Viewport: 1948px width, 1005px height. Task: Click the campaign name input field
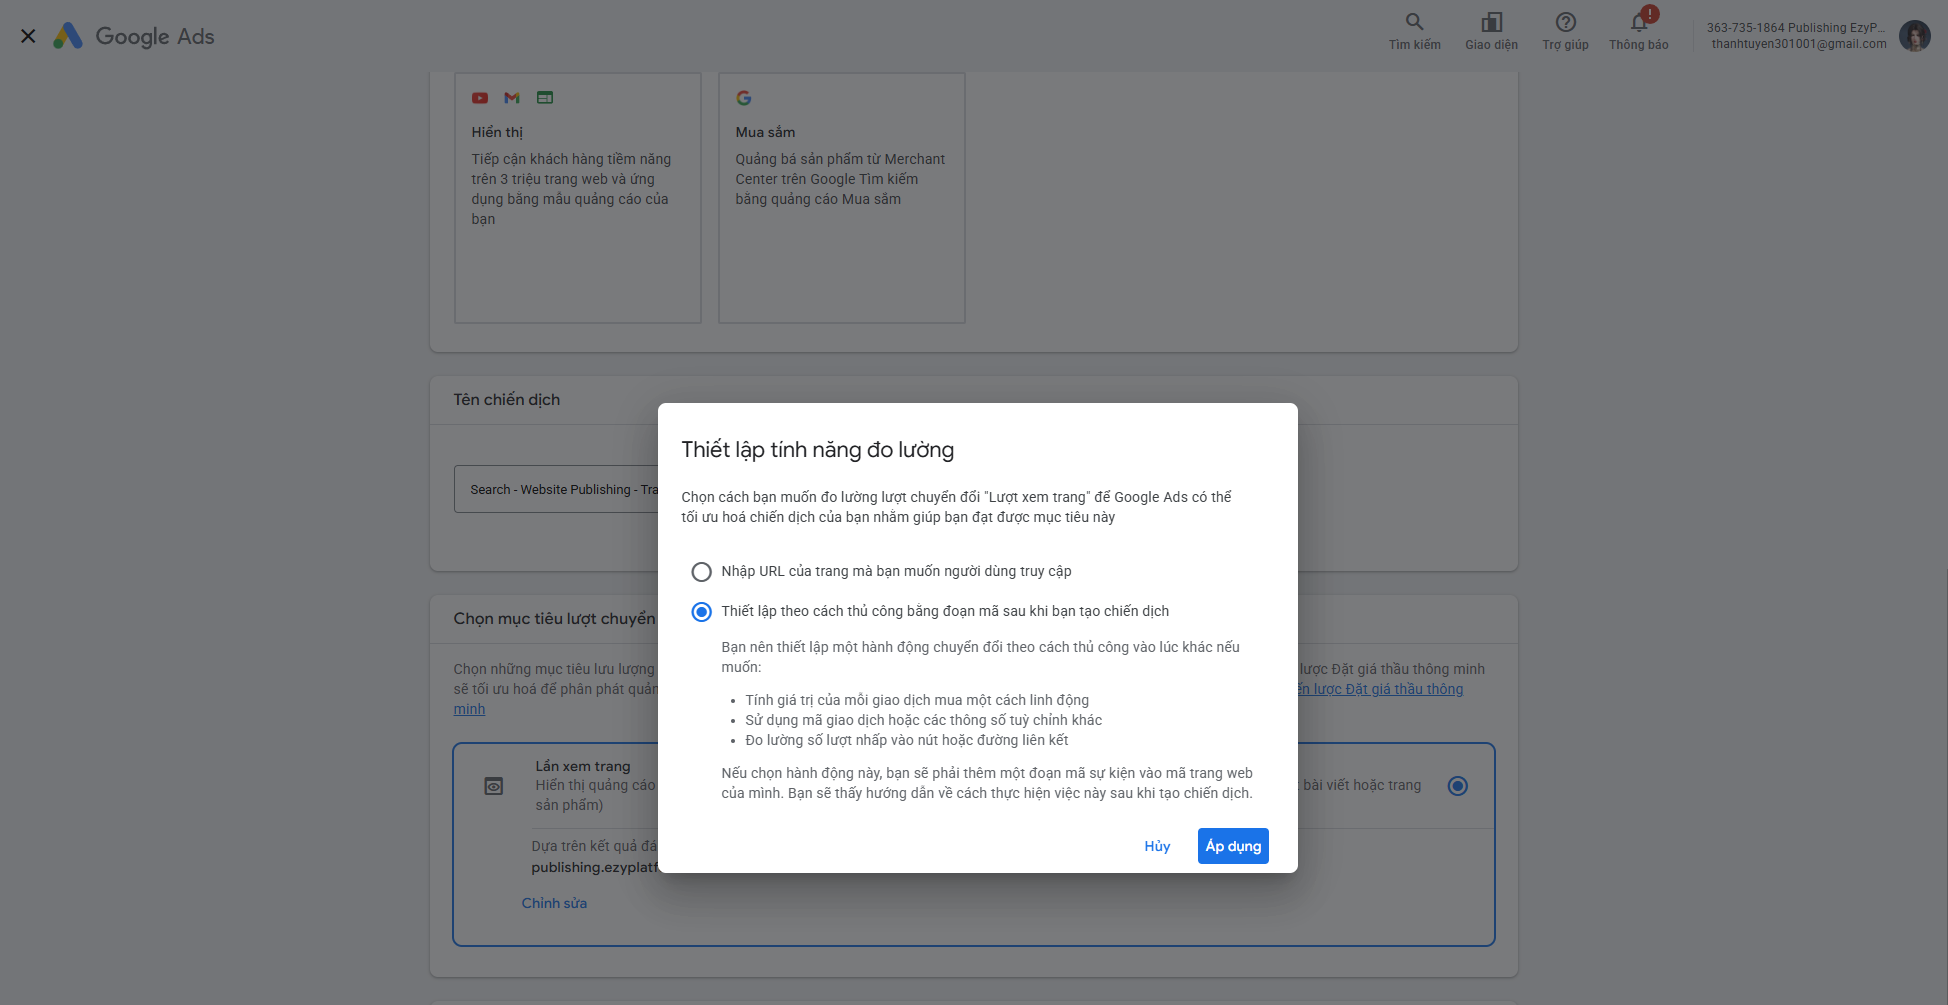coord(556,489)
